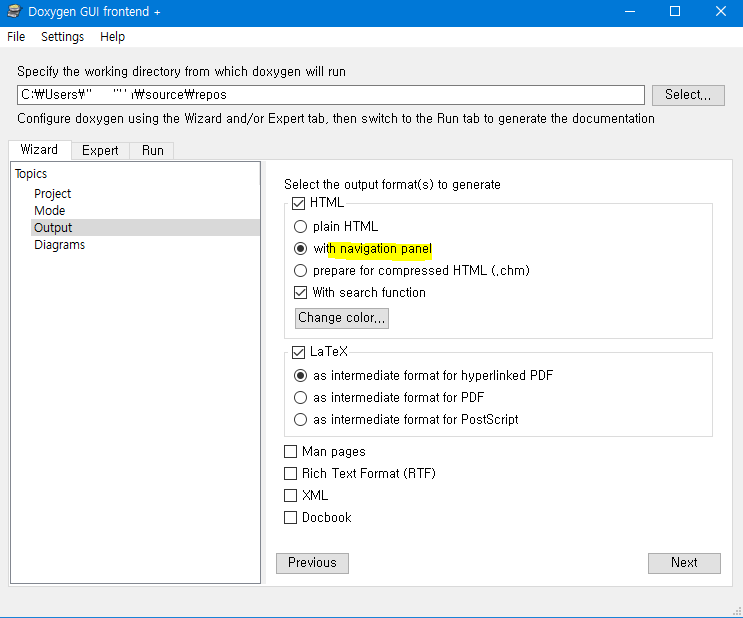Maximize the Doxygen window

click(675, 11)
